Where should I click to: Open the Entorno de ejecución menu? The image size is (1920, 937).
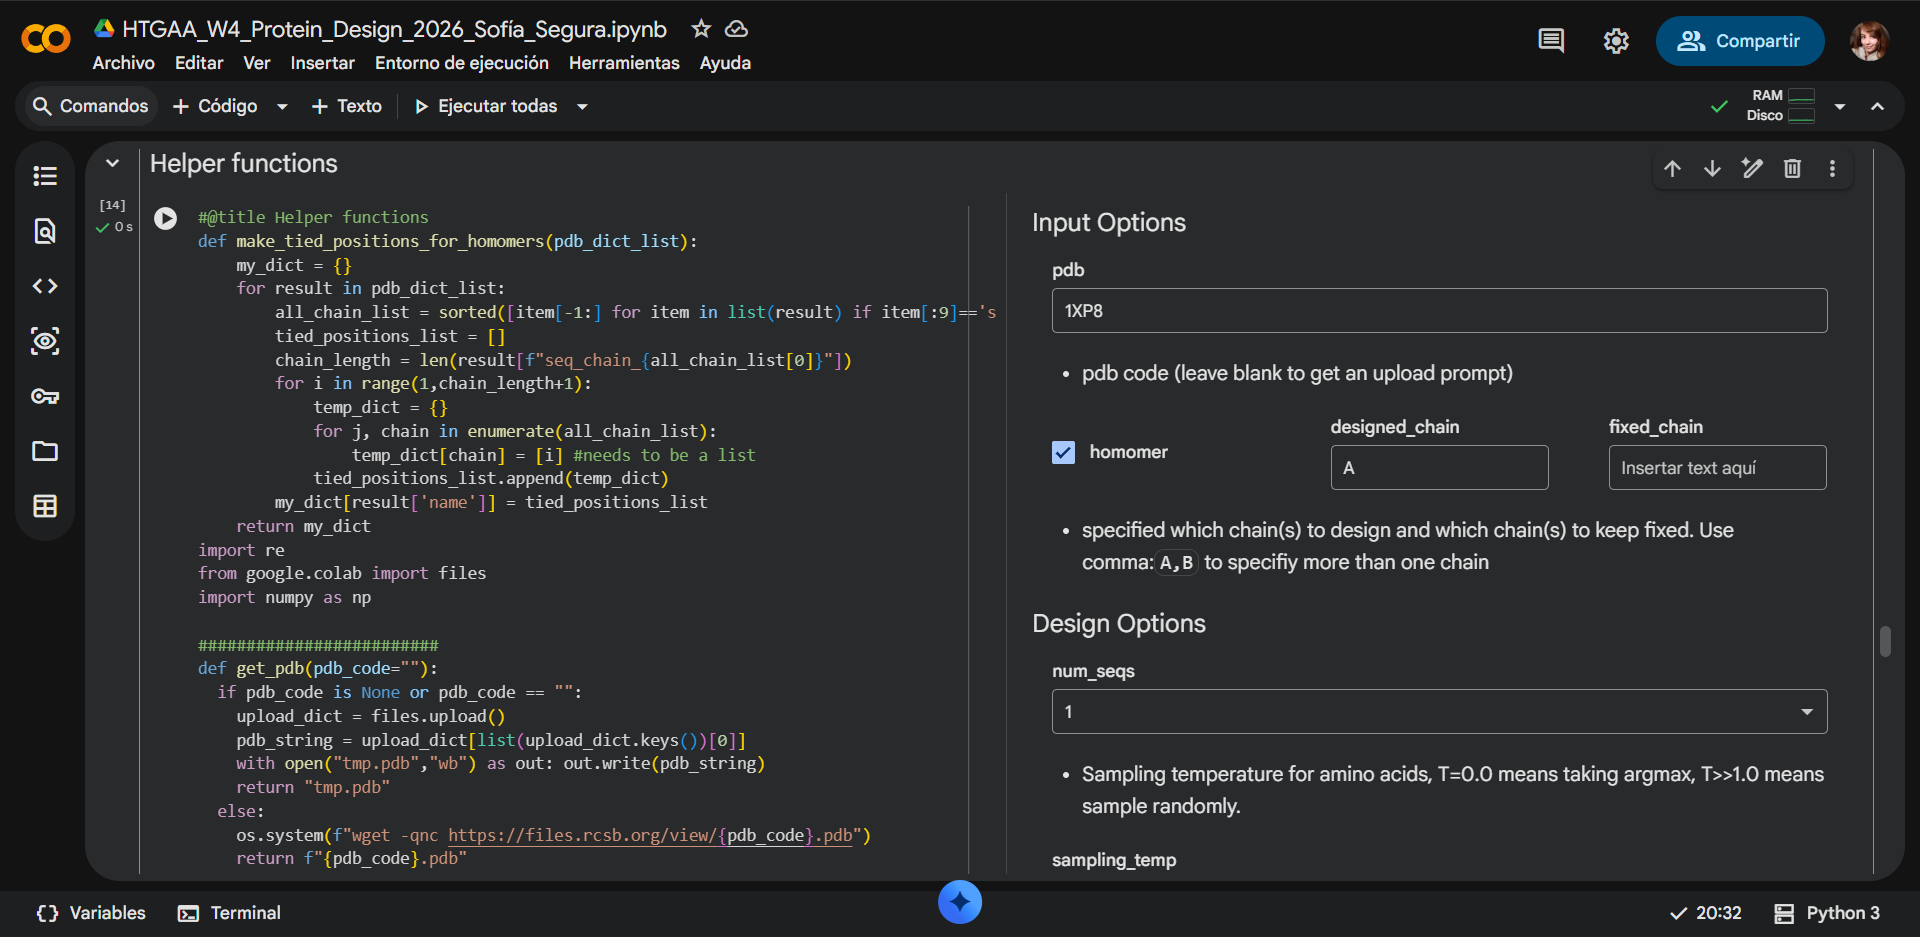point(462,63)
